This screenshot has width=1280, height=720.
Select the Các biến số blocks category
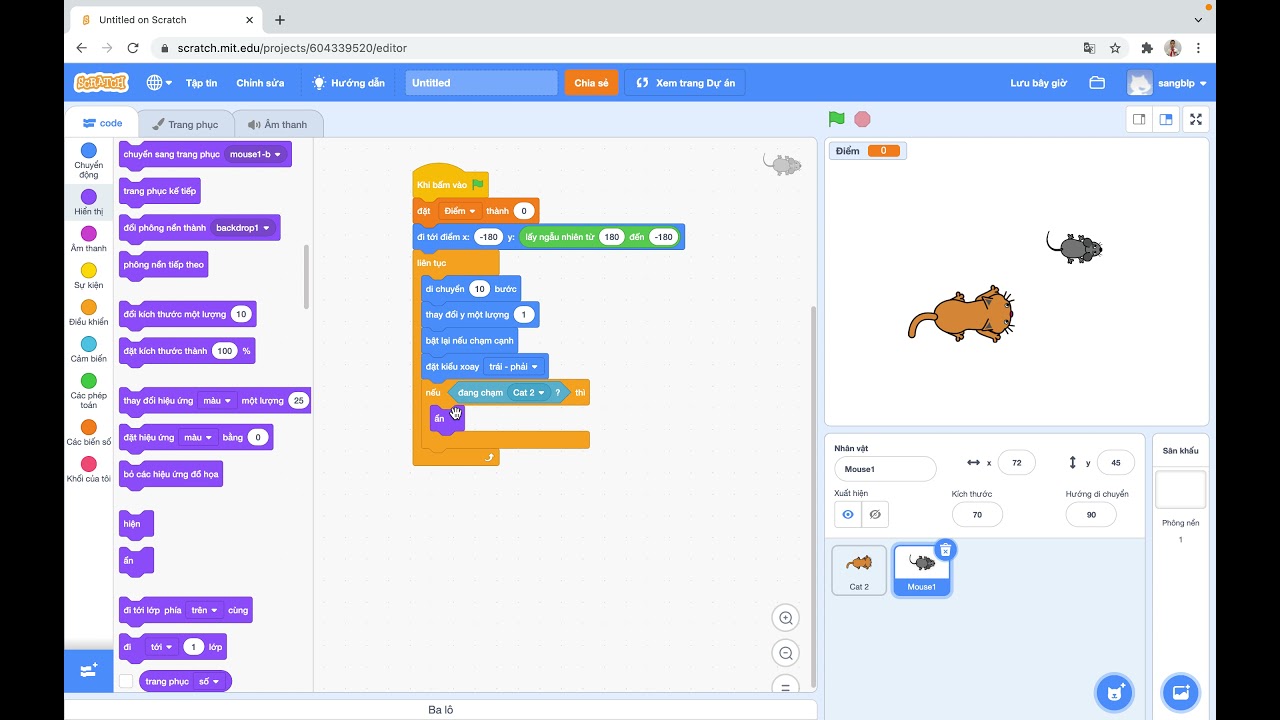point(88,434)
